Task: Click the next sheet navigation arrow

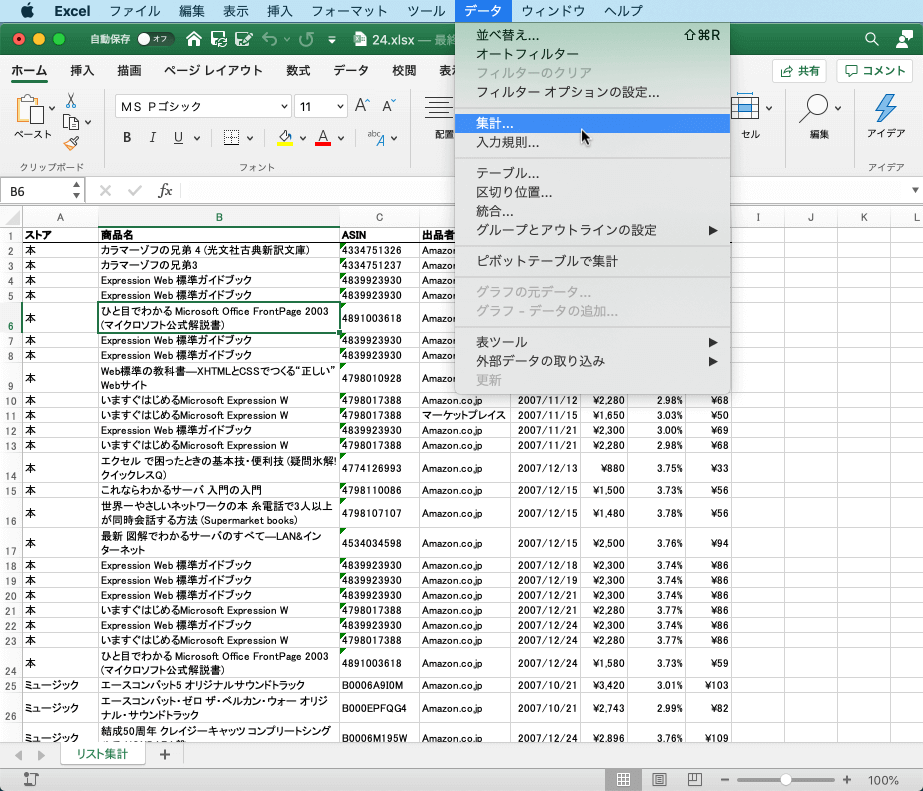Action: (41, 755)
